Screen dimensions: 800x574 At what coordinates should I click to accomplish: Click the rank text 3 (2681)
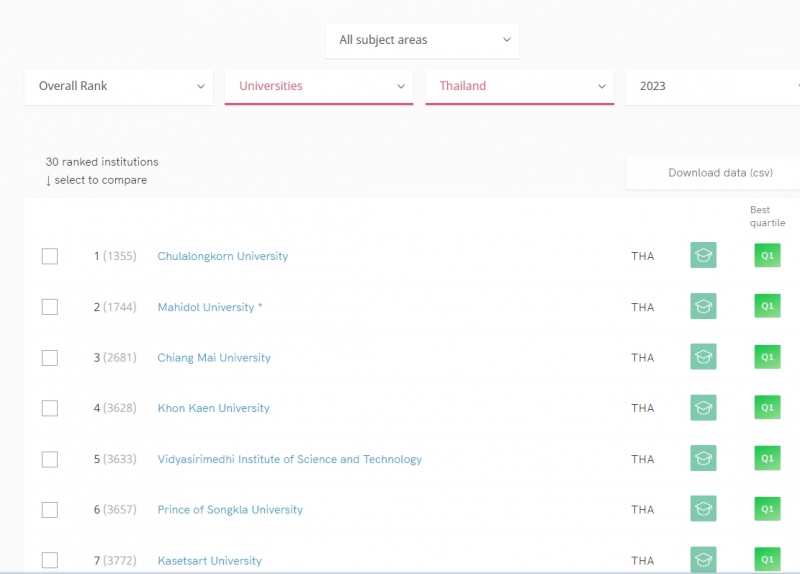(115, 358)
